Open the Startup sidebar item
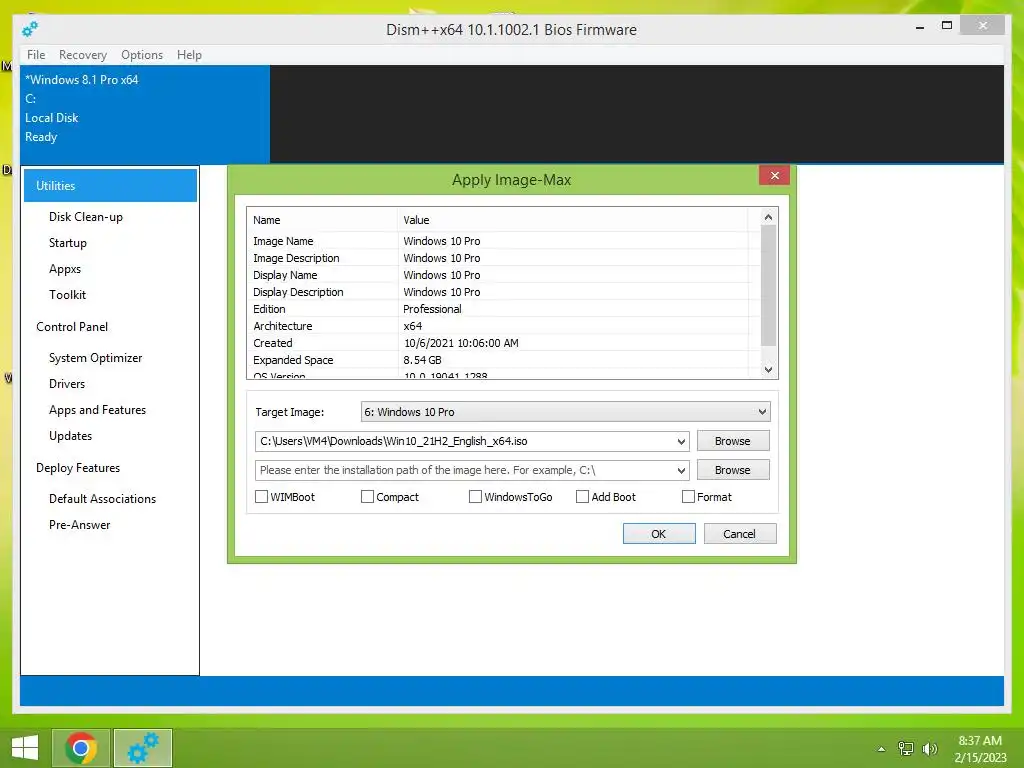 pyautogui.click(x=67, y=243)
